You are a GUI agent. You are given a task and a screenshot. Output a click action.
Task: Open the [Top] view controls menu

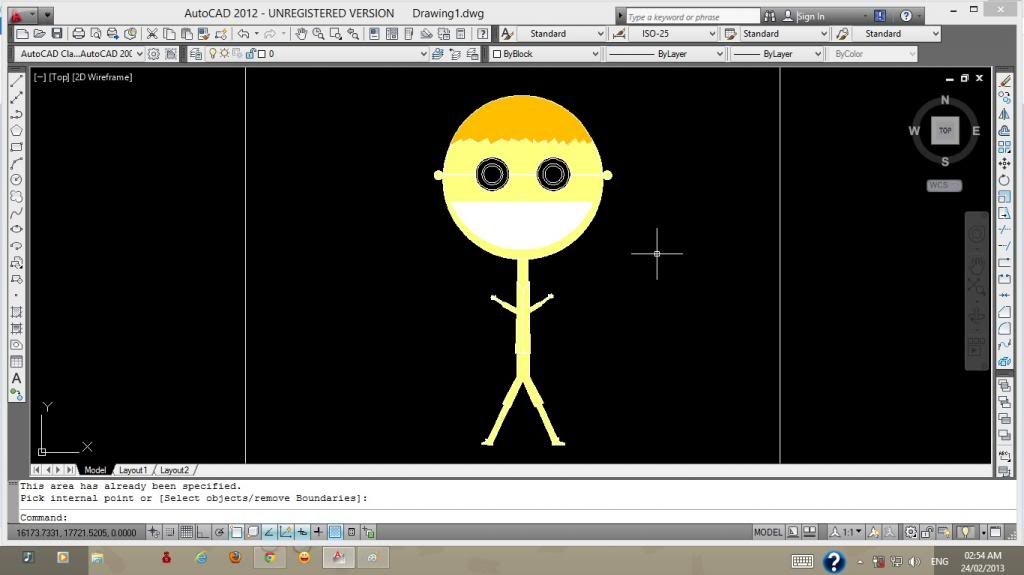(59, 77)
